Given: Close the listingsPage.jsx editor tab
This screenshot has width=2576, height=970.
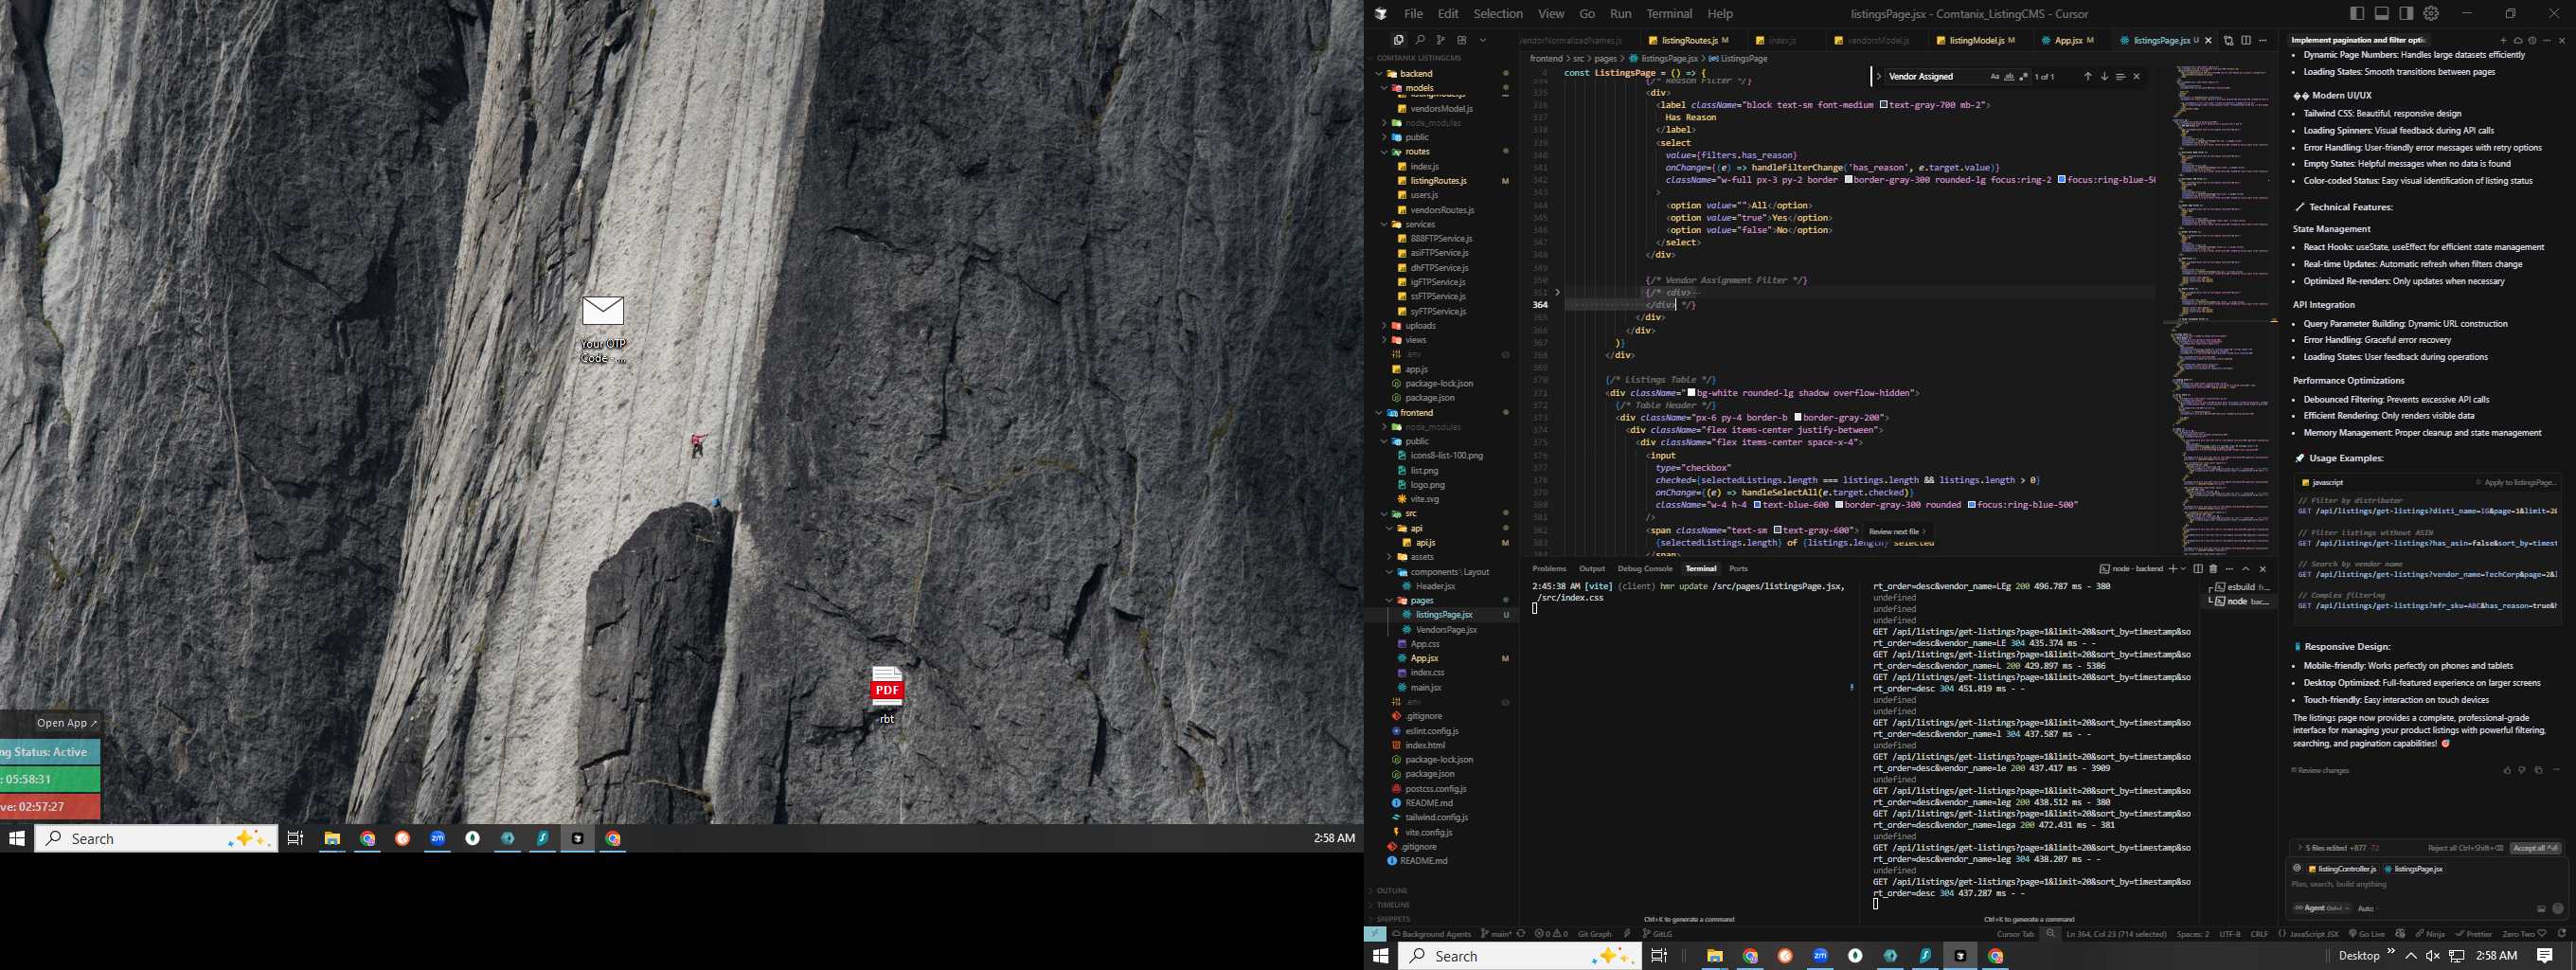Looking at the screenshot, I should click(2209, 40).
